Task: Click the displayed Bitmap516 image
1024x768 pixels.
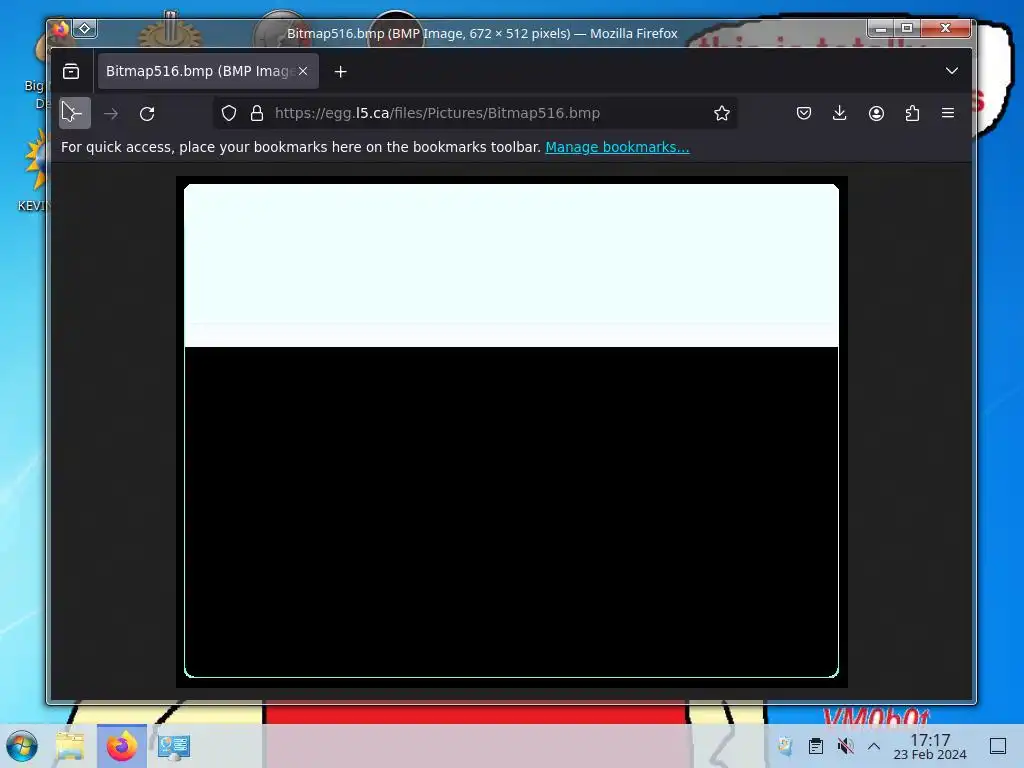Action: (x=512, y=432)
